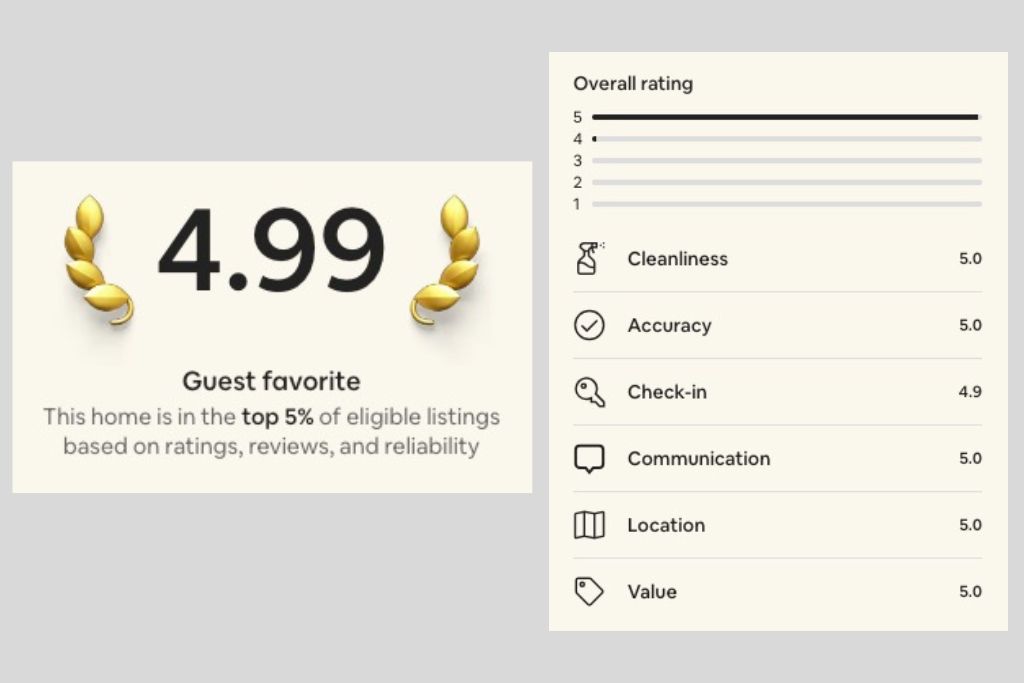Click the spray bottle Cleanliness icon
Image resolution: width=1024 pixels, height=683 pixels.
pyautogui.click(x=590, y=258)
